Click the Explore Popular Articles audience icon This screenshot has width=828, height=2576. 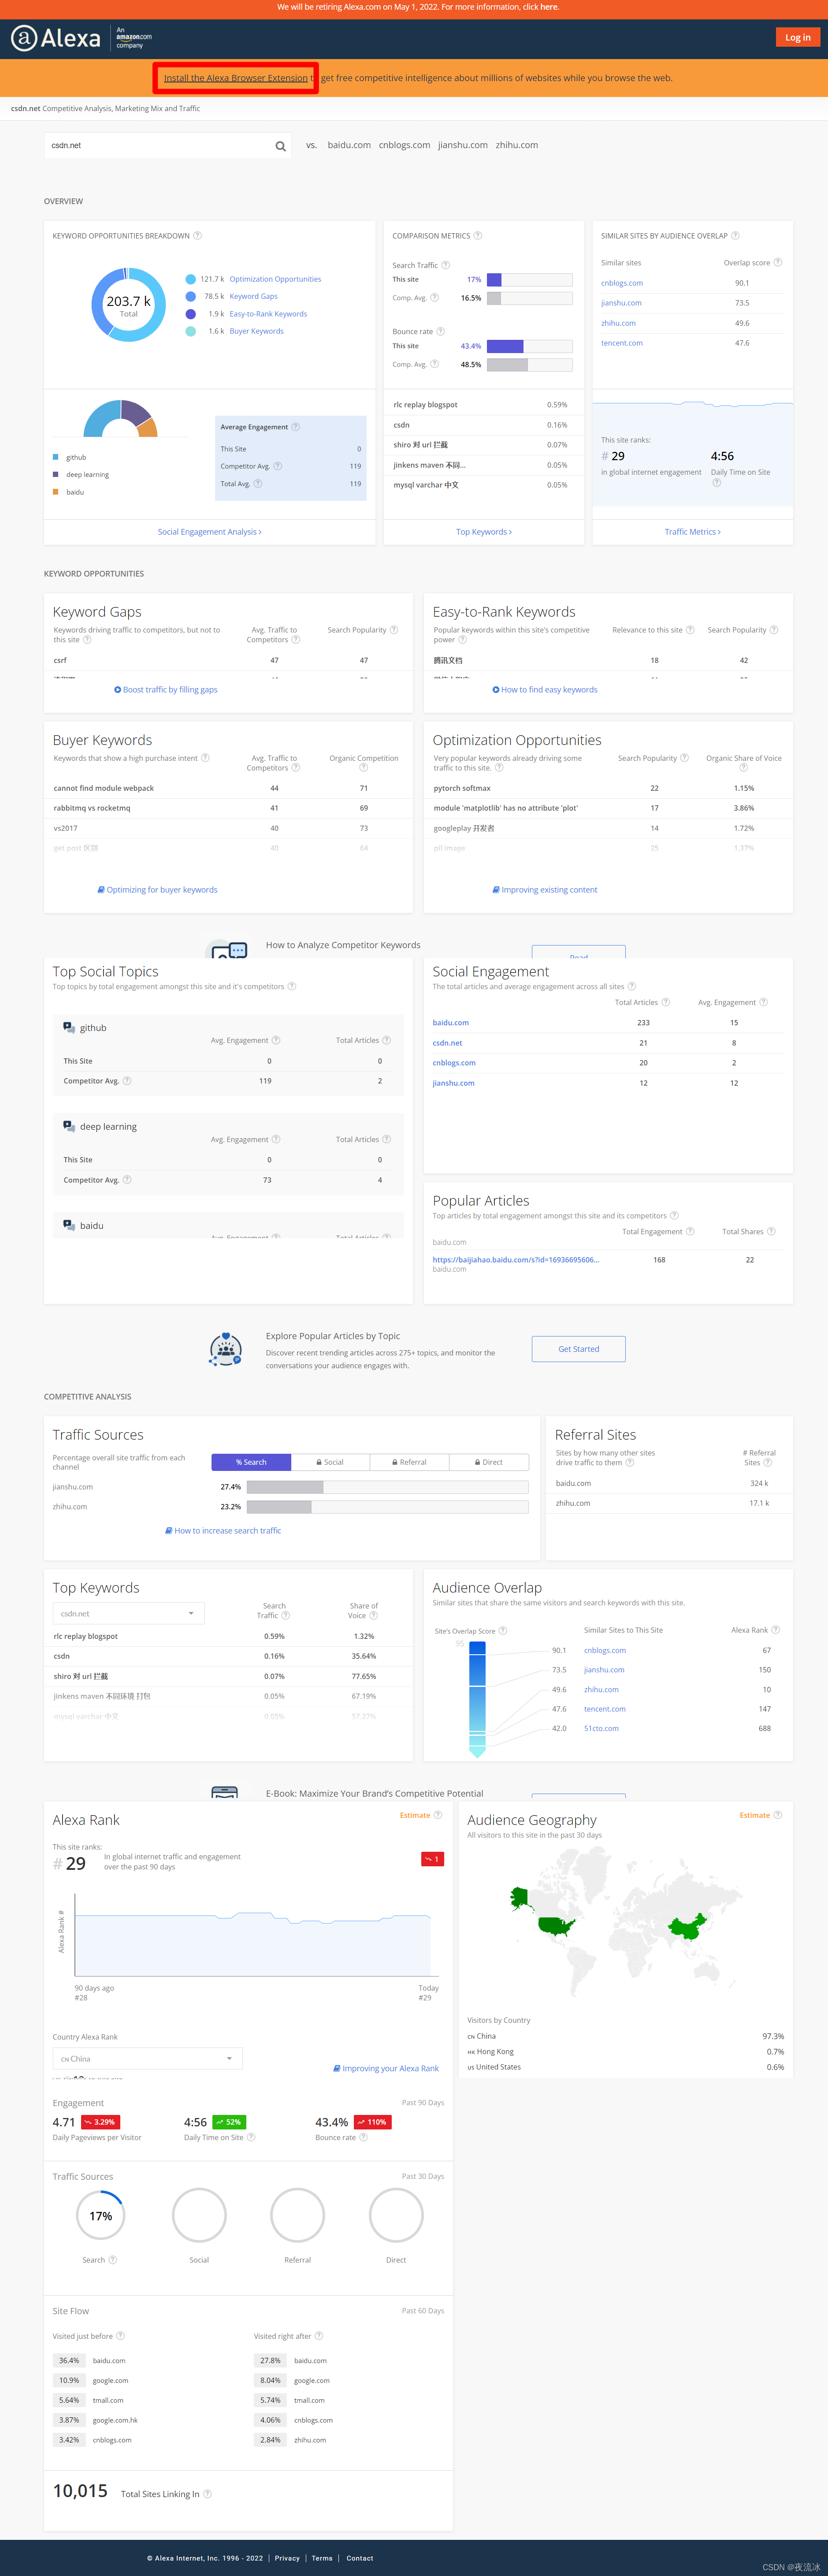(226, 1349)
